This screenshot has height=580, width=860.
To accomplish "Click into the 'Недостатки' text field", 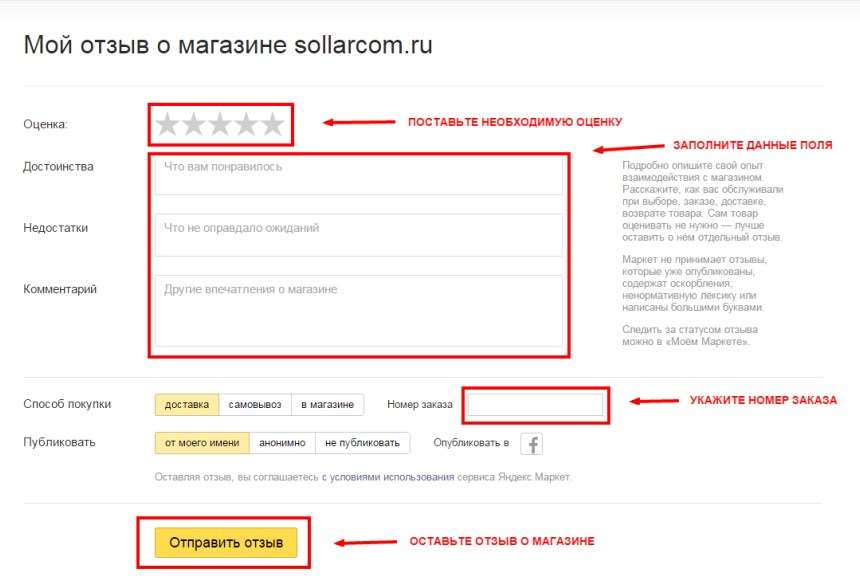I will click(359, 235).
